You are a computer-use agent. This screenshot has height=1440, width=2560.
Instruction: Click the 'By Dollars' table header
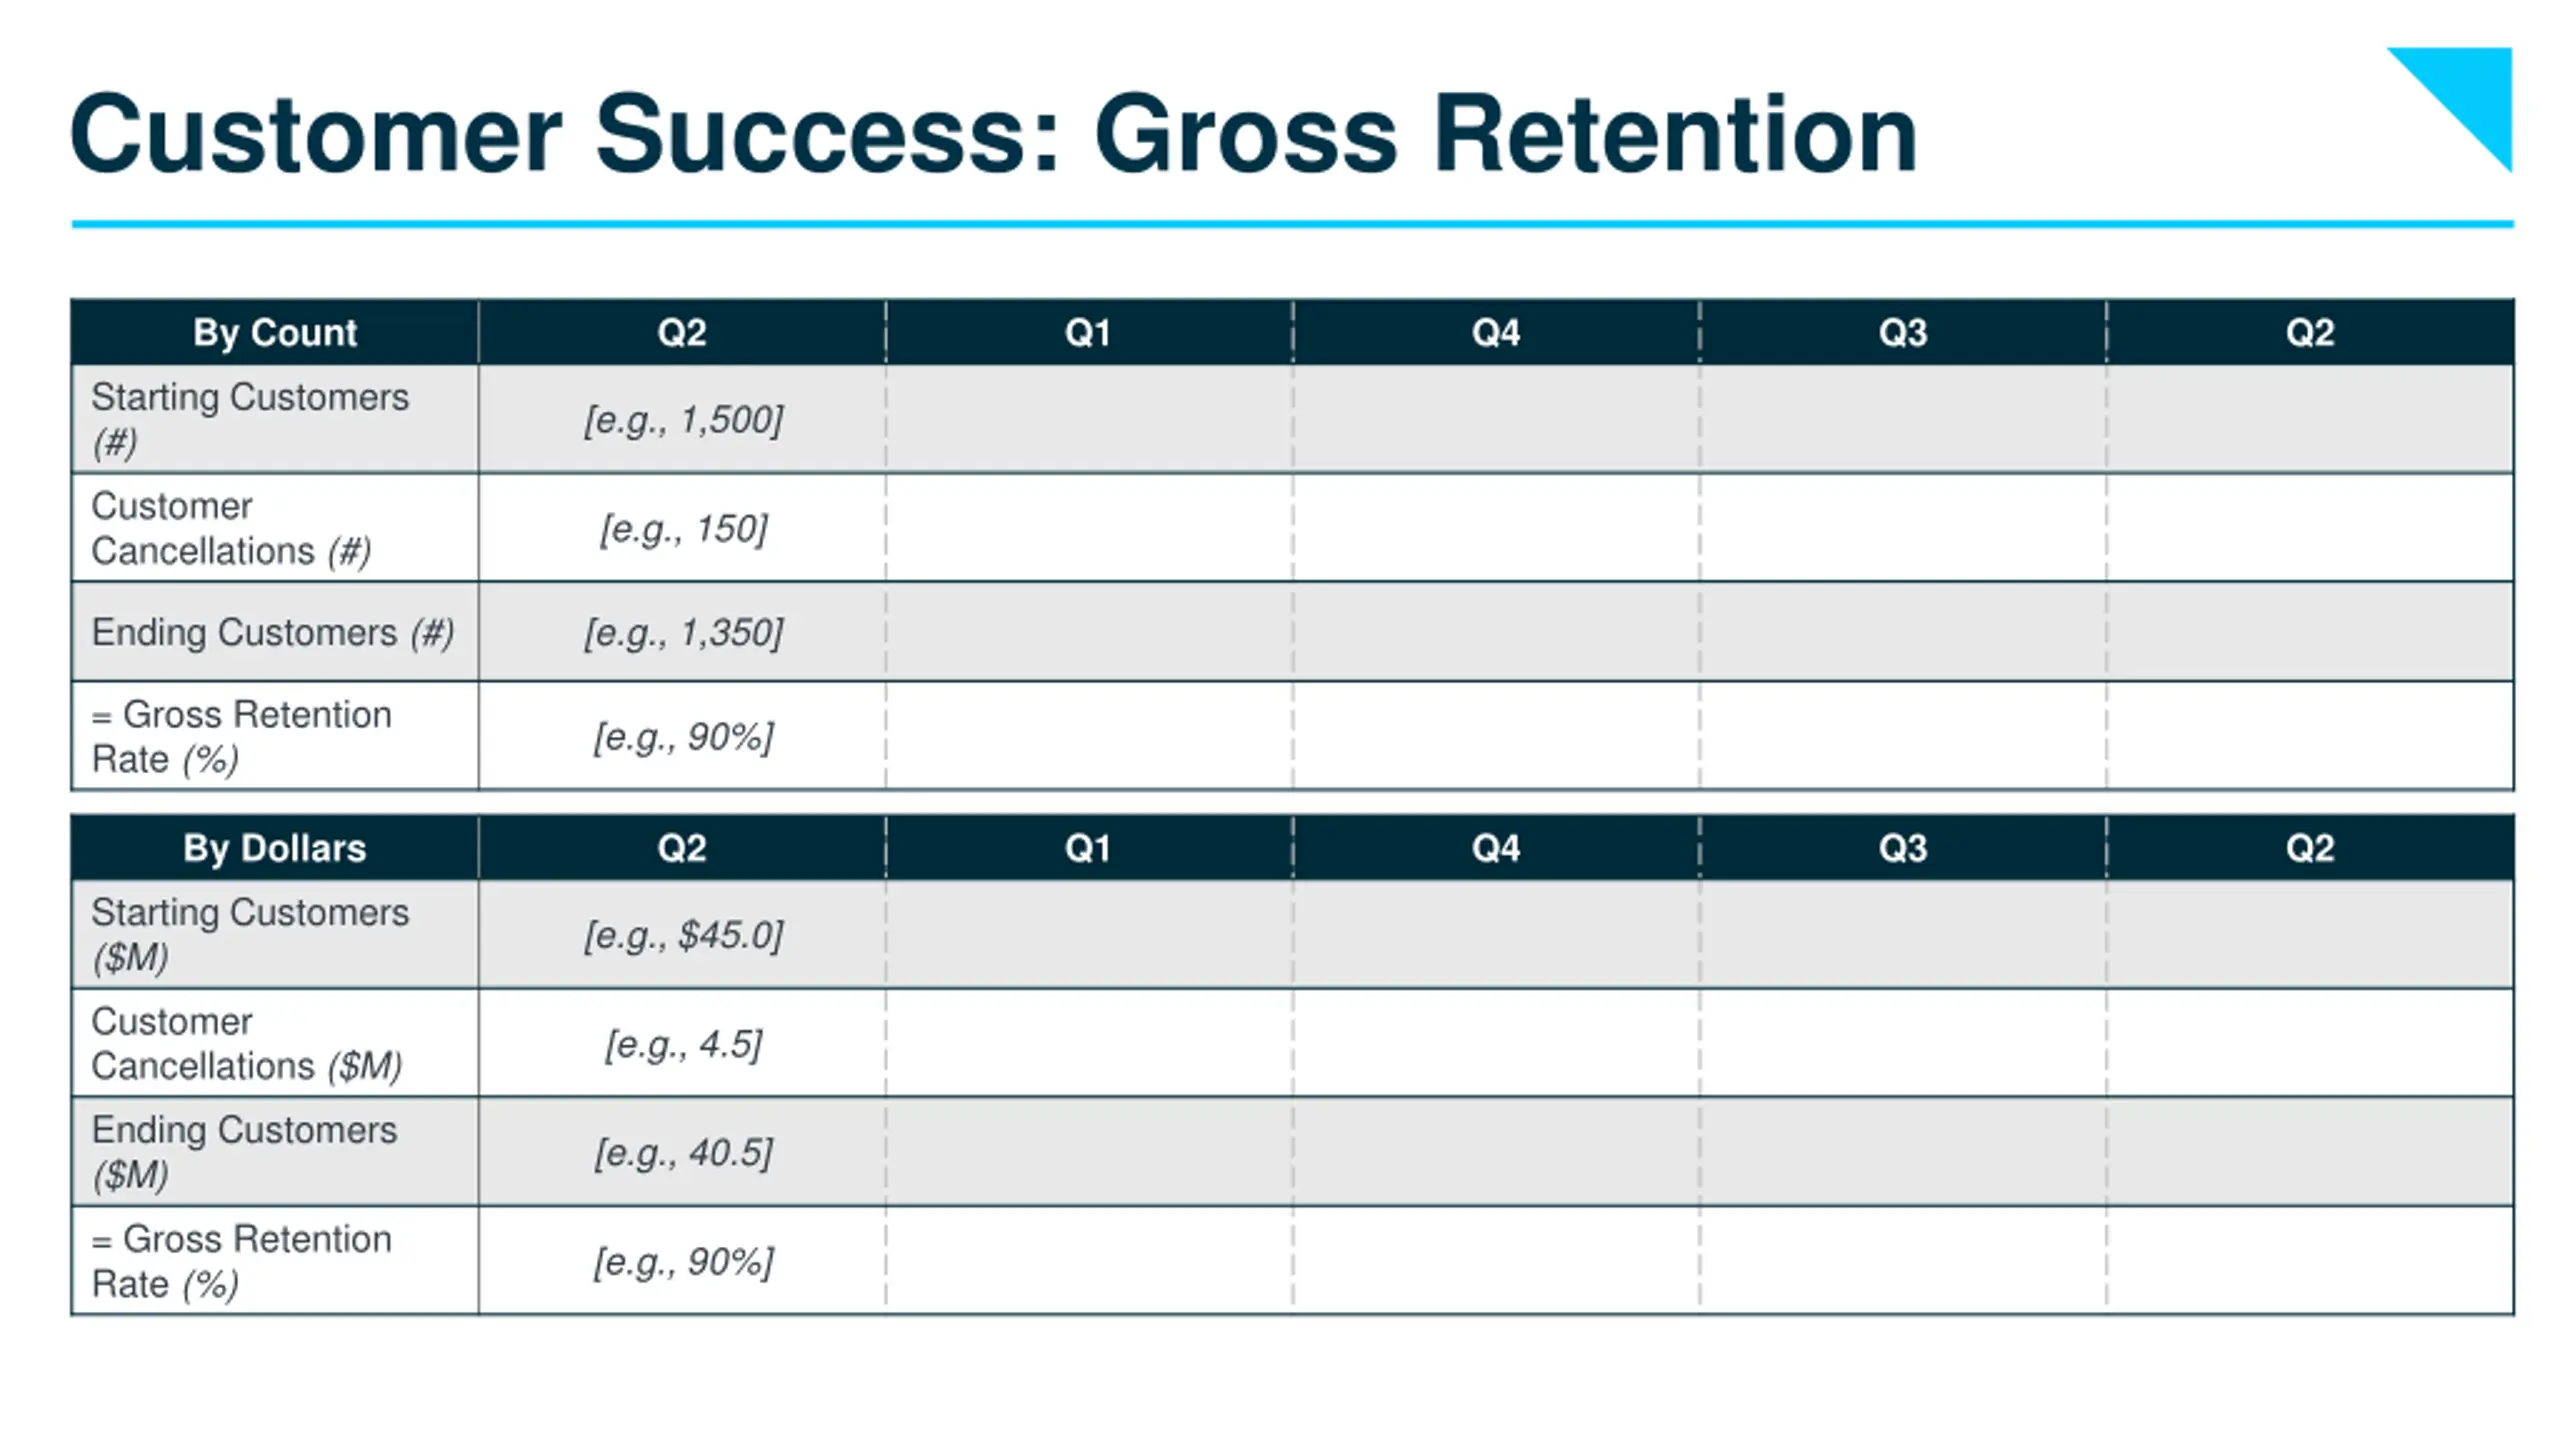(x=275, y=848)
